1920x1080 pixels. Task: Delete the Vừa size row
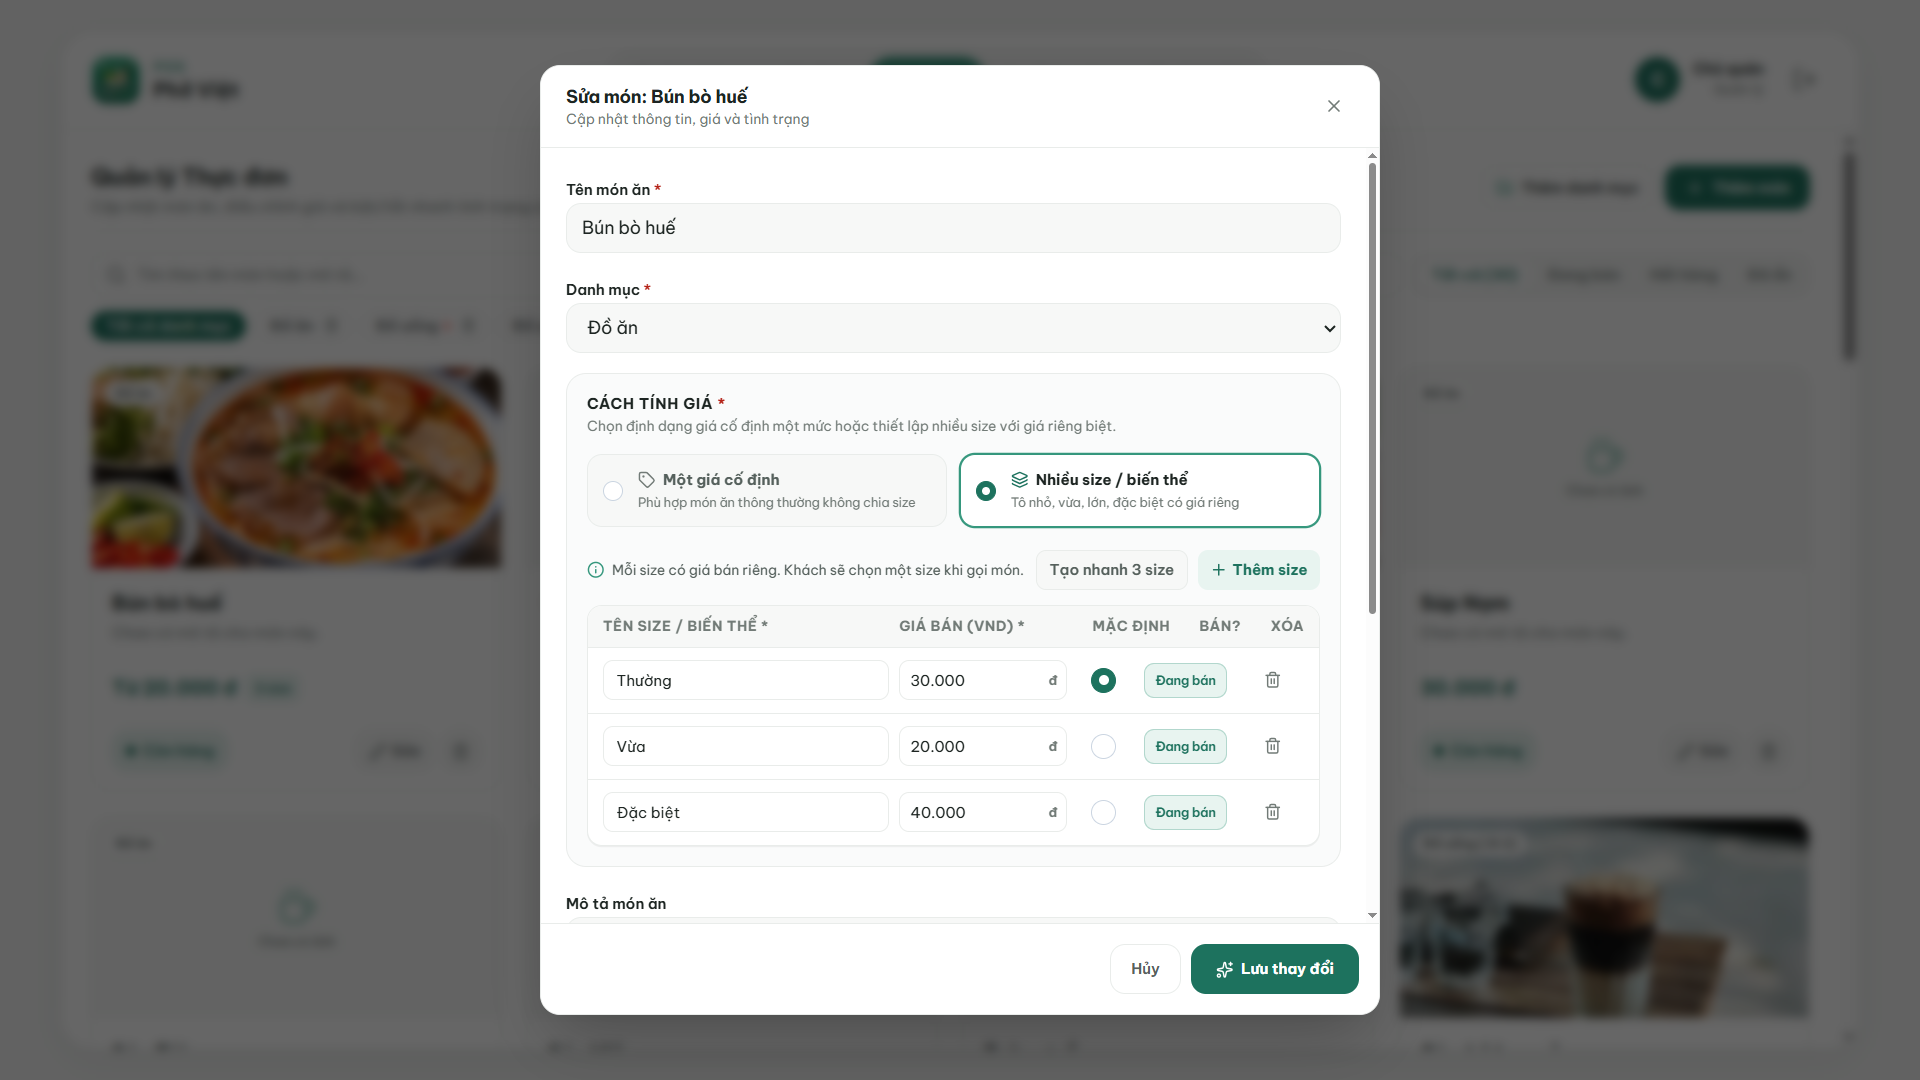click(x=1272, y=746)
